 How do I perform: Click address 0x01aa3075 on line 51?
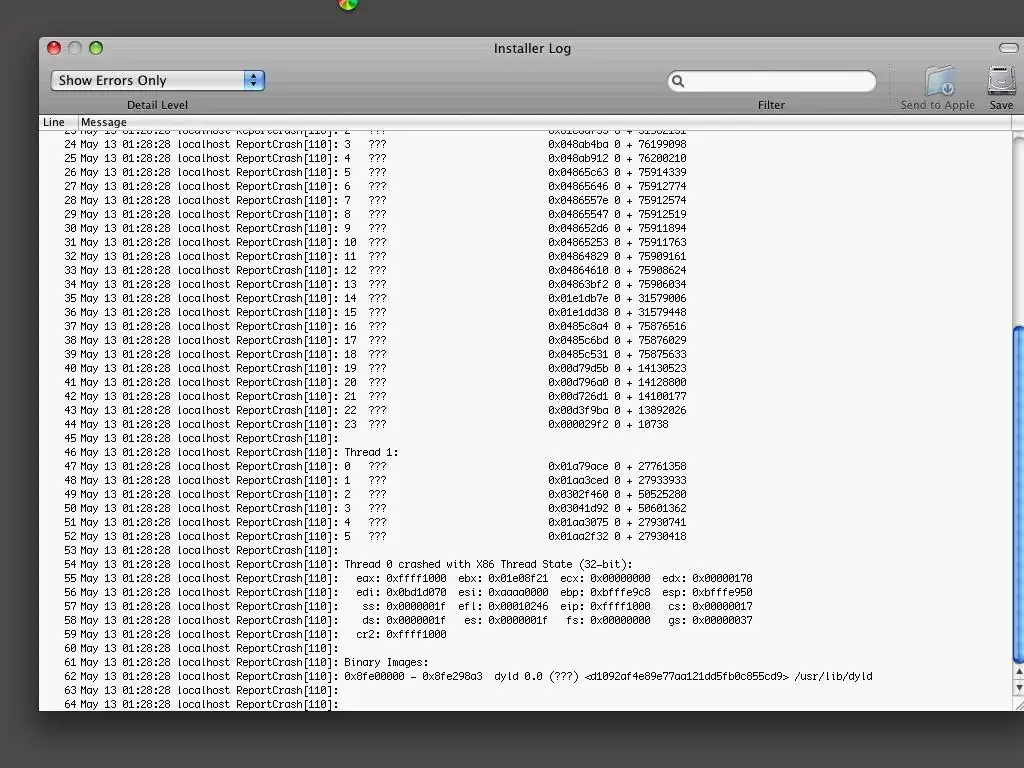click(x=578, y=522)
